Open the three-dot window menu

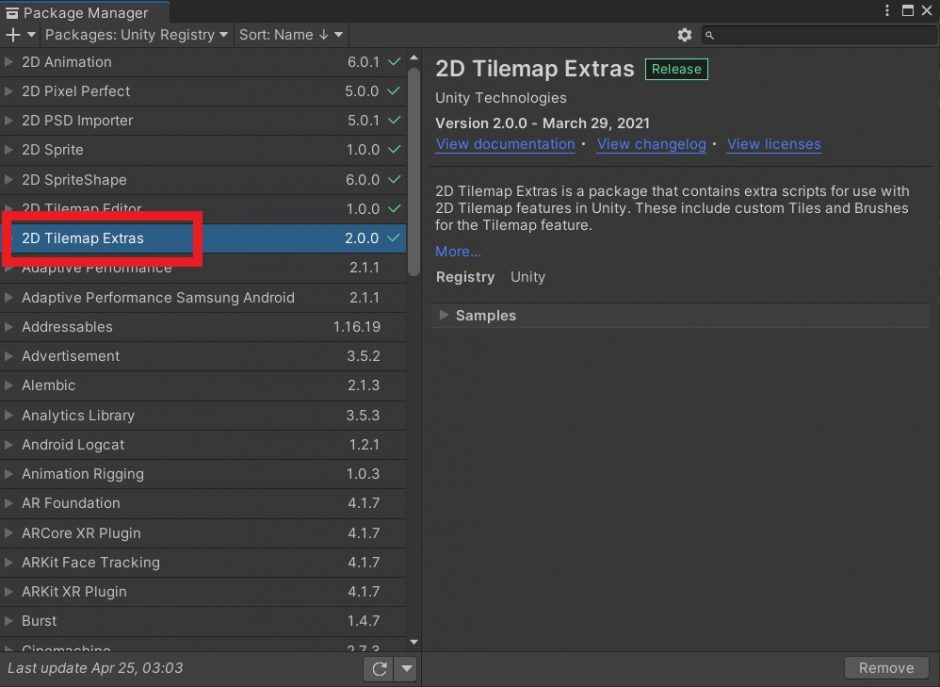point(887,10)
